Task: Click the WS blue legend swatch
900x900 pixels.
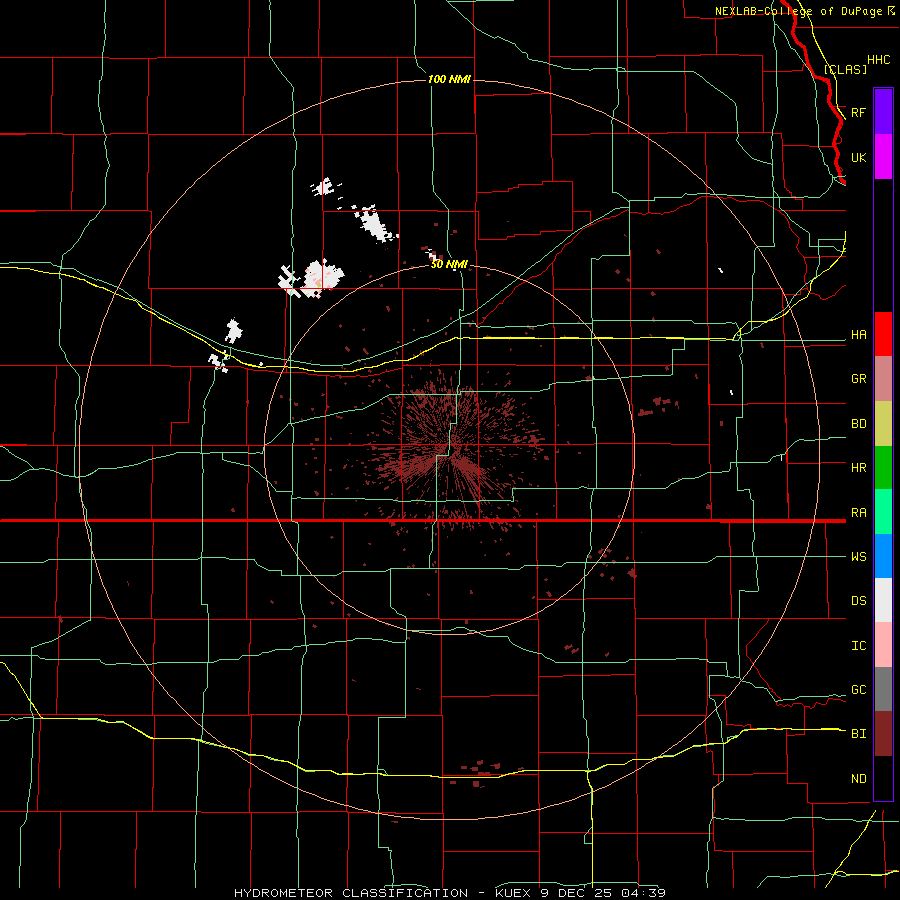Action: tap(883, 556)
